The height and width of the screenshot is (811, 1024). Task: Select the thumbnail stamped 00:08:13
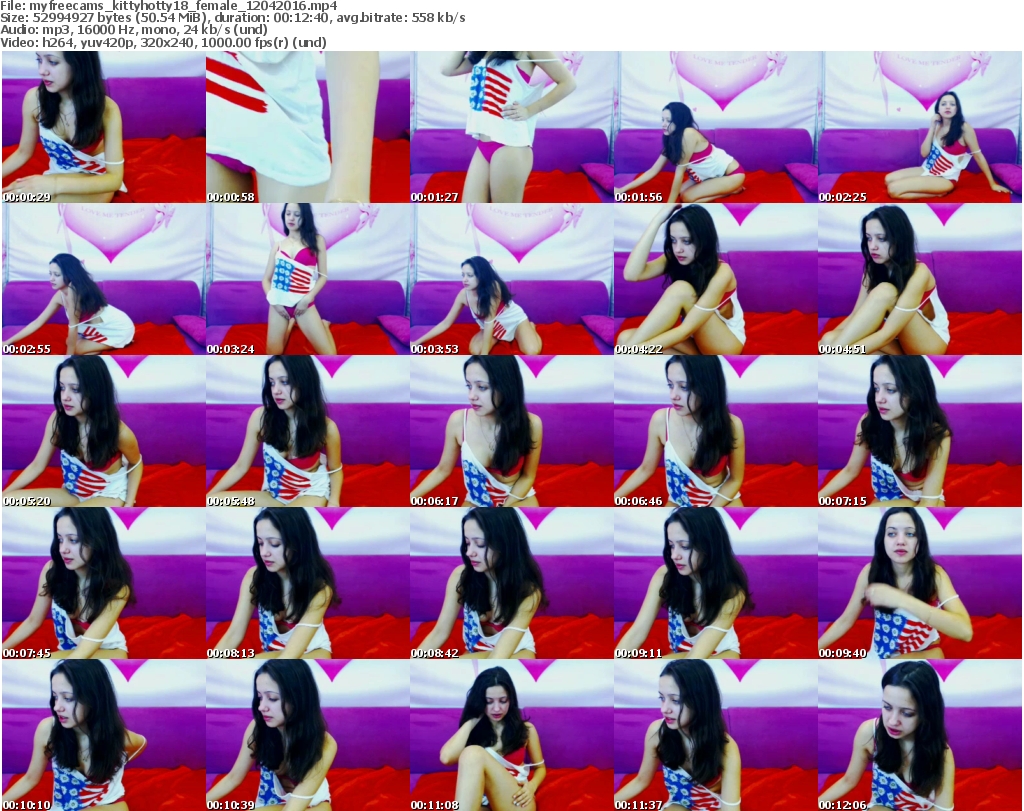308,583
